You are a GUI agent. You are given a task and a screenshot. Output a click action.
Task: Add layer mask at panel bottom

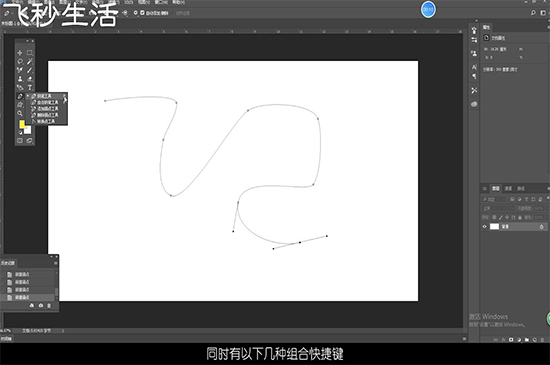tap(511, 339)
